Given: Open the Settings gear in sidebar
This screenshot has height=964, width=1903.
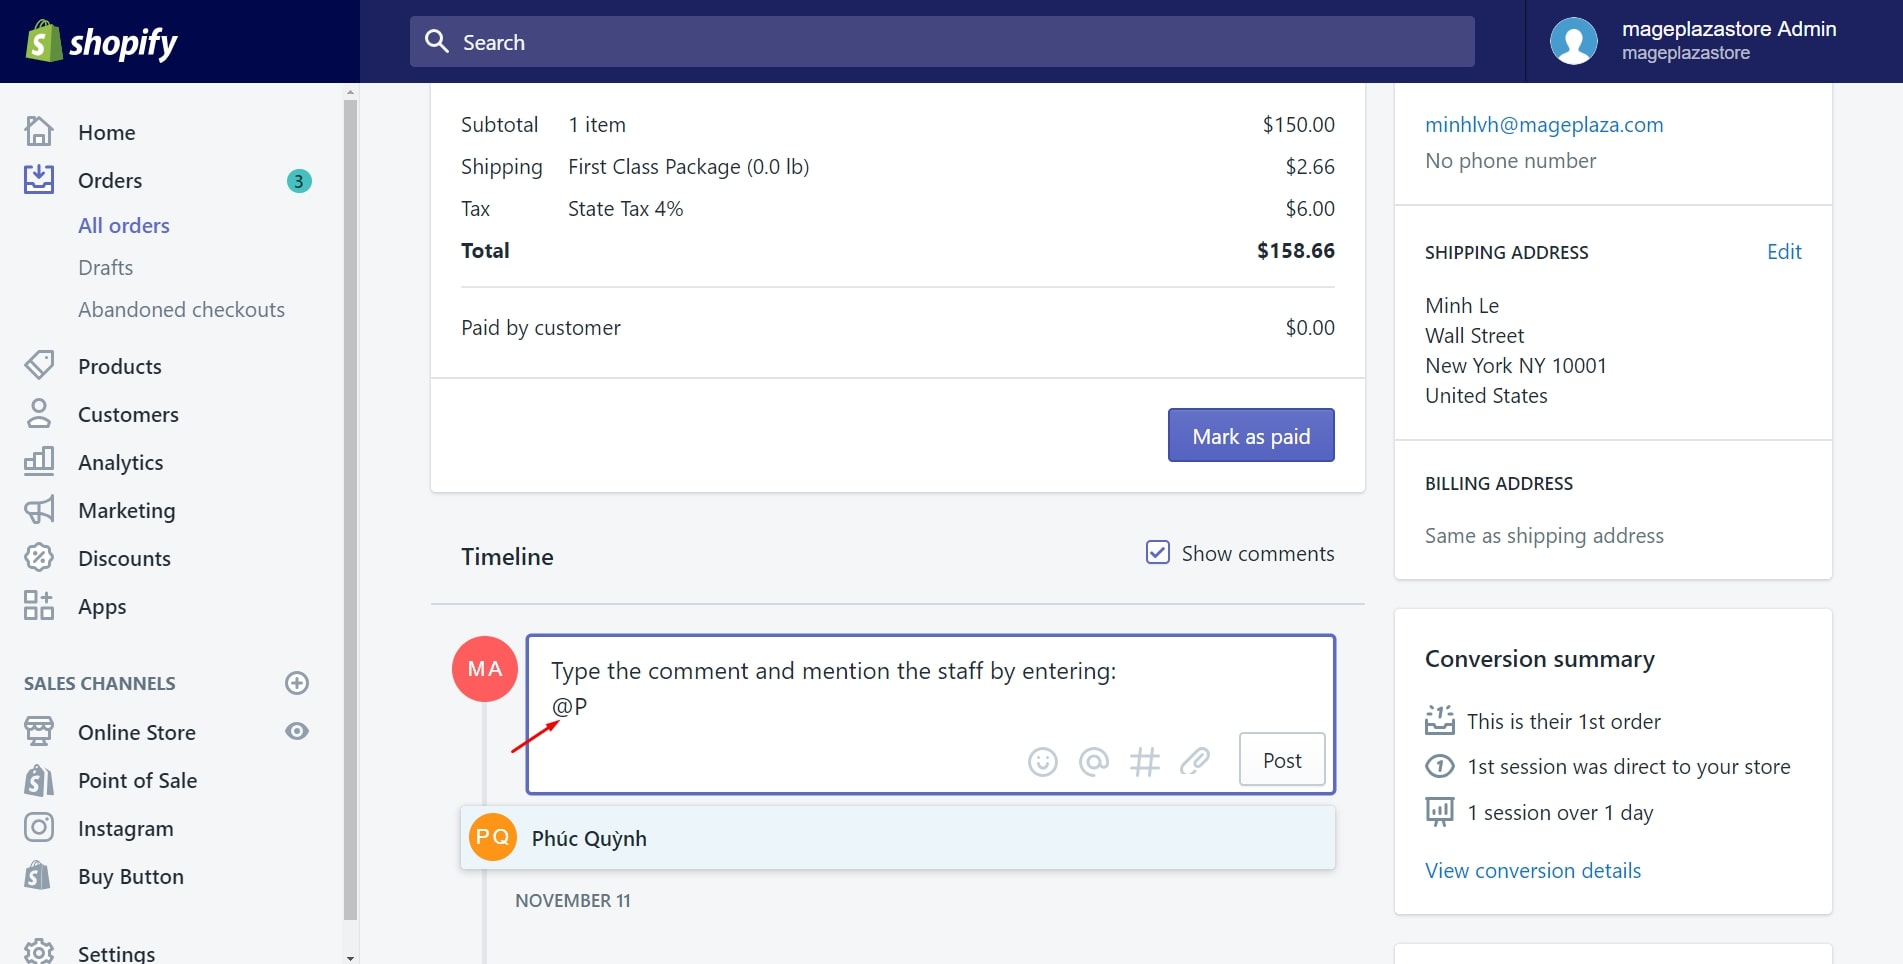Looking at the screenshot, I should pyautogui.click(x=39, y=951).
